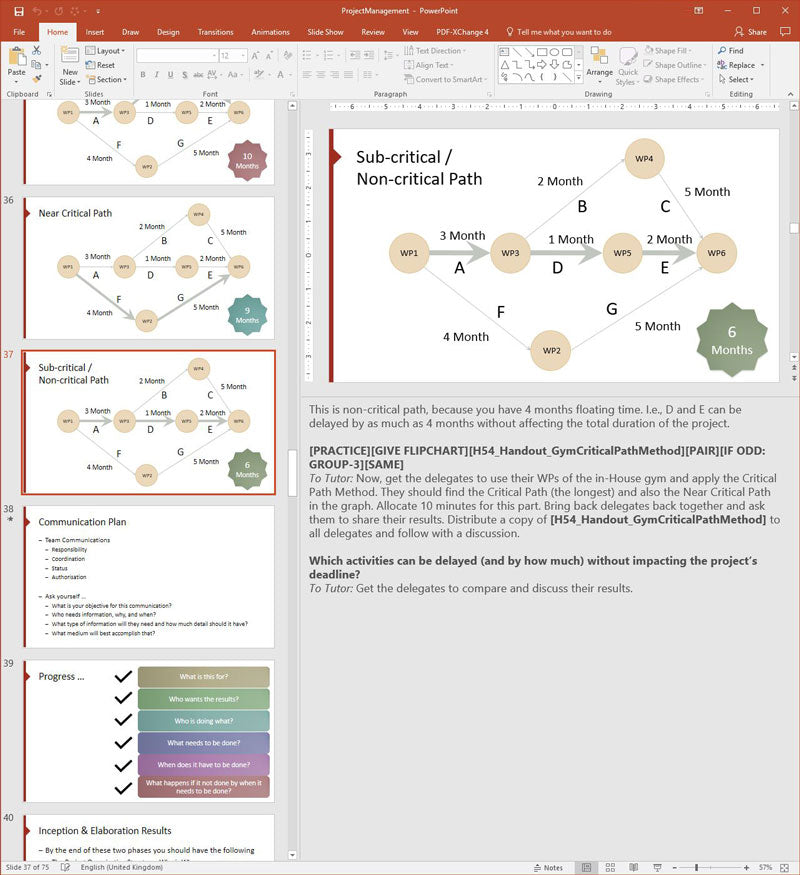Toggle Bold formatting

[143, 74]
